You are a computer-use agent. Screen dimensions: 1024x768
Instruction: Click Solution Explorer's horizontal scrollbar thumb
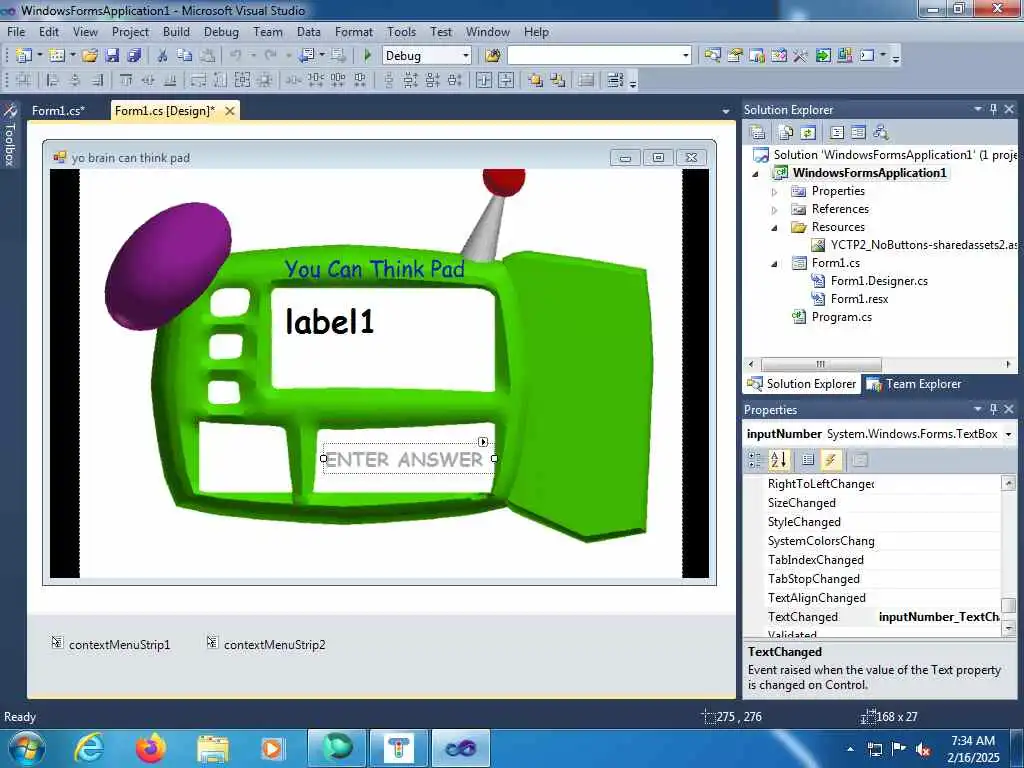tap(821, 364)
